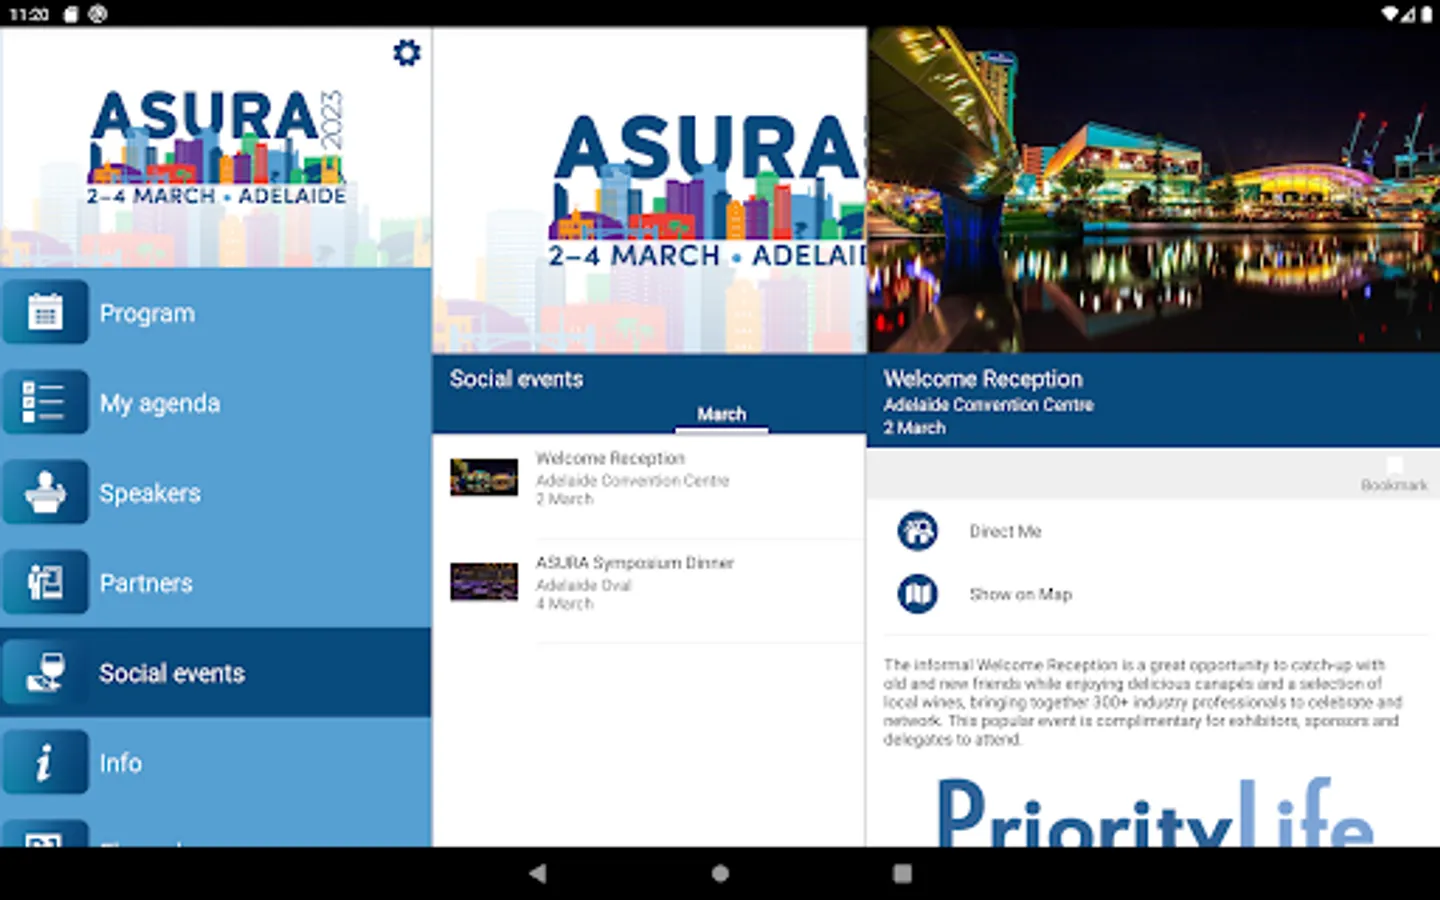The width and height of the screenshot is (1440, 900).
Task: Click the Wi-Fi signal icon in status bar
Action: [x=1390, y=14]
